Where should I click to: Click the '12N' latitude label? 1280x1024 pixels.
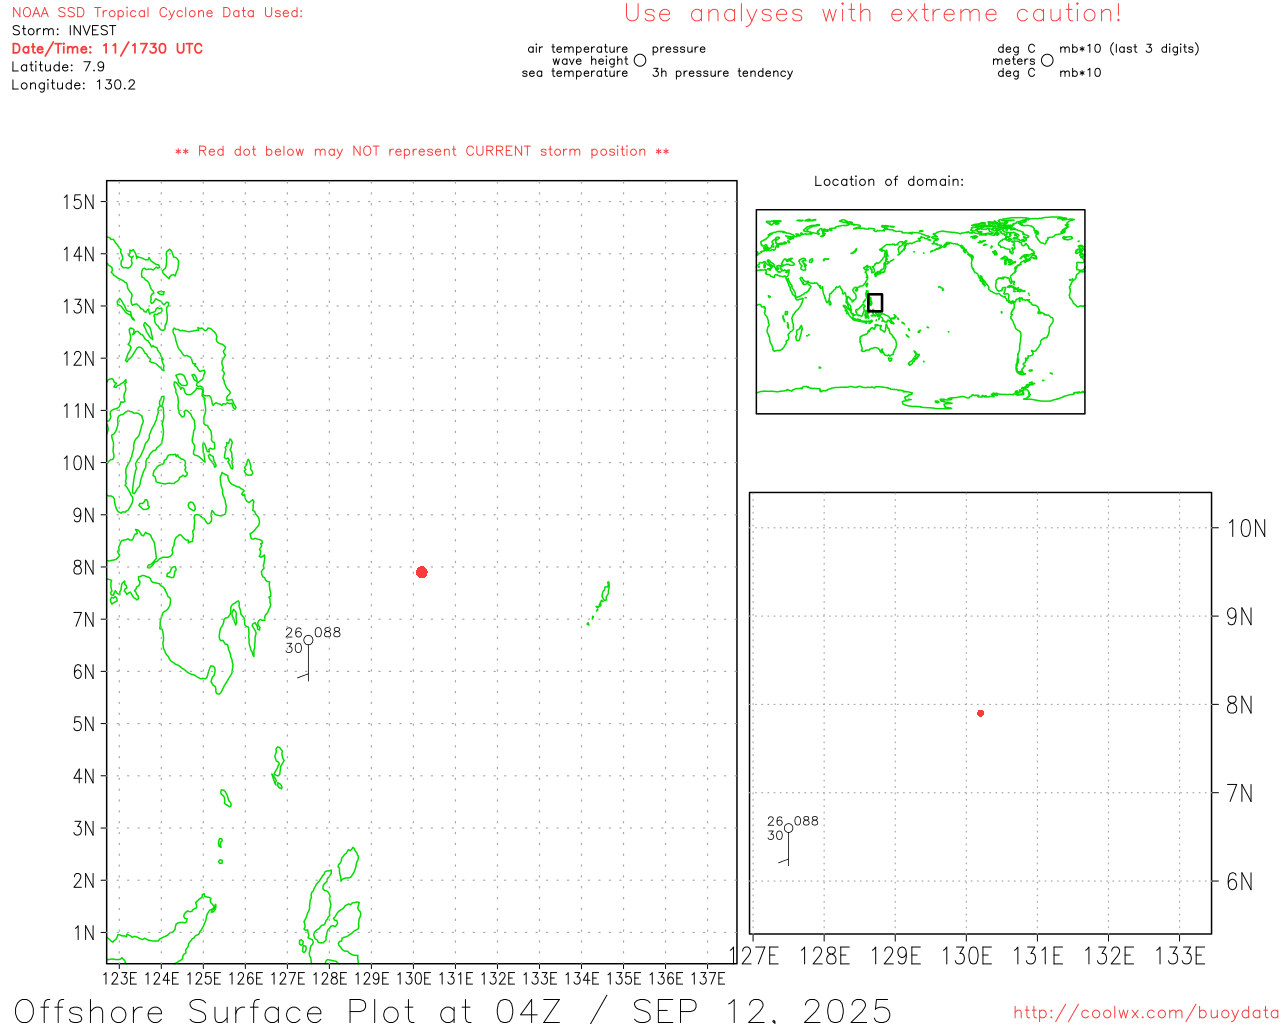(x=78, y=359)
